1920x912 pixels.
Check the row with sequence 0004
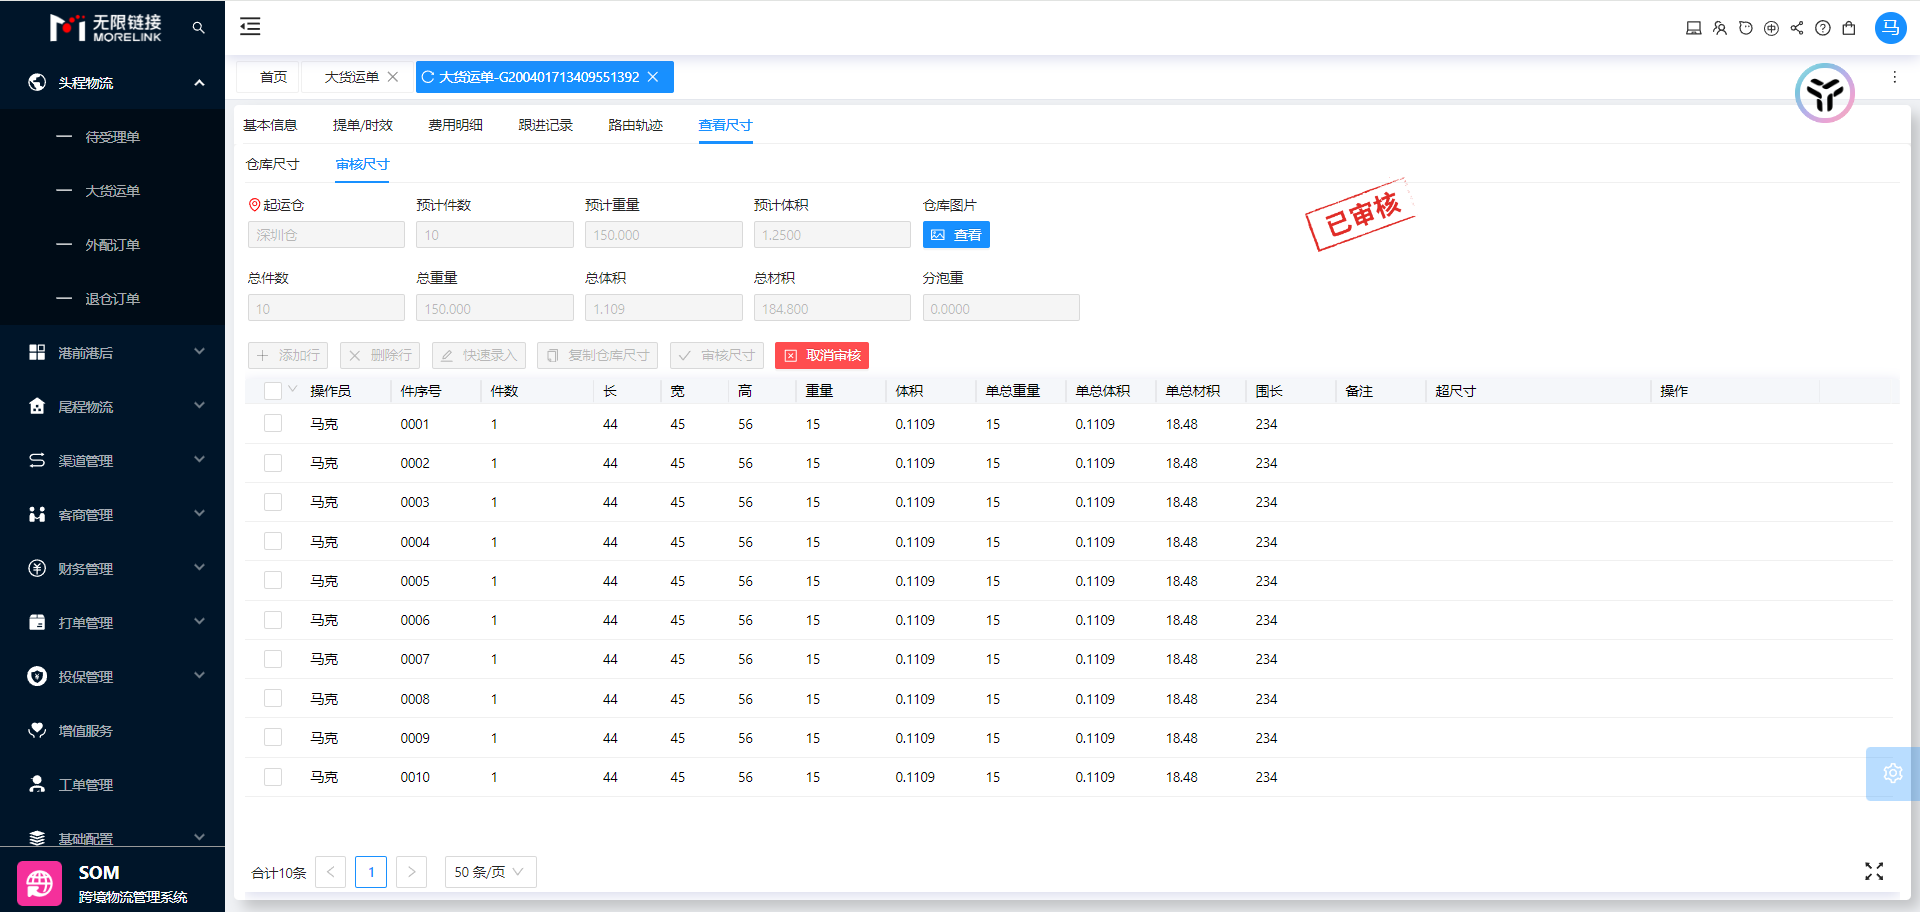[x=272, y=541]
